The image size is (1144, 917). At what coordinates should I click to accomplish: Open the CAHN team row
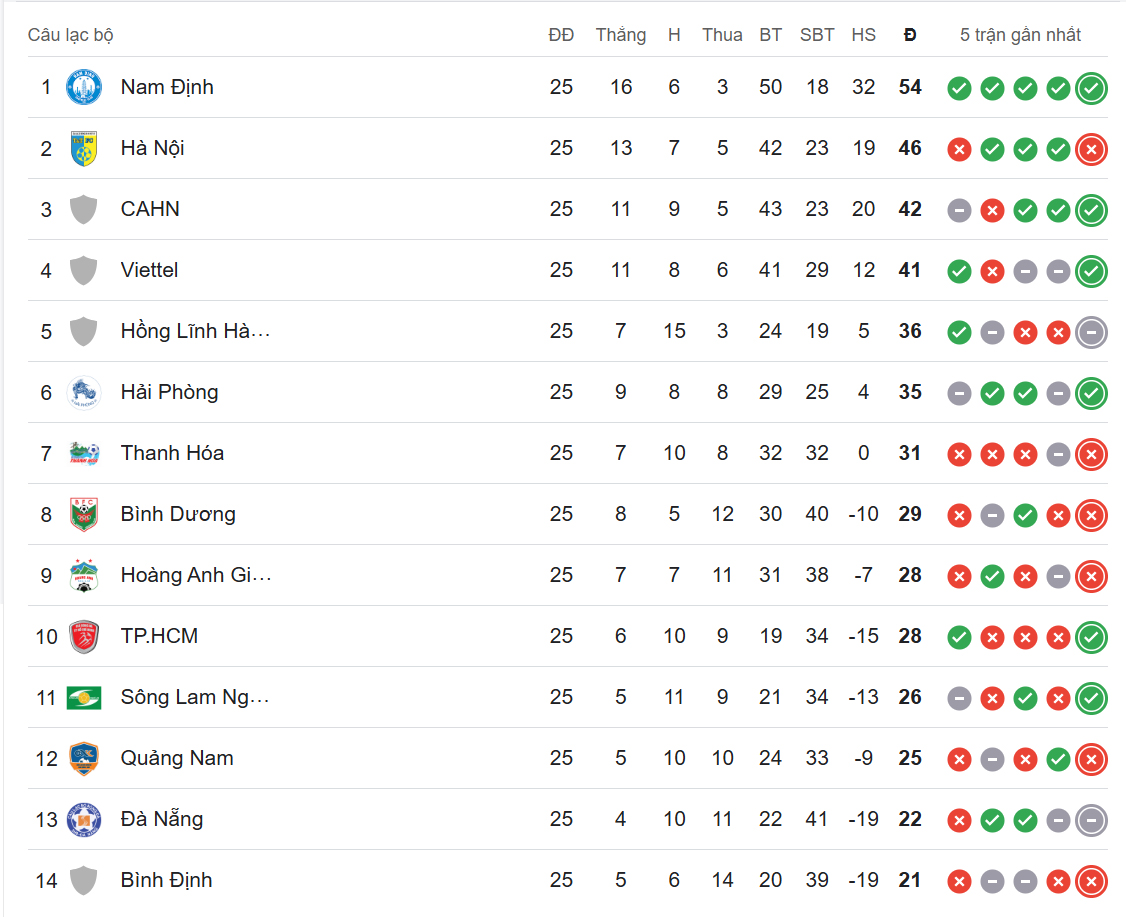[568, 209]
